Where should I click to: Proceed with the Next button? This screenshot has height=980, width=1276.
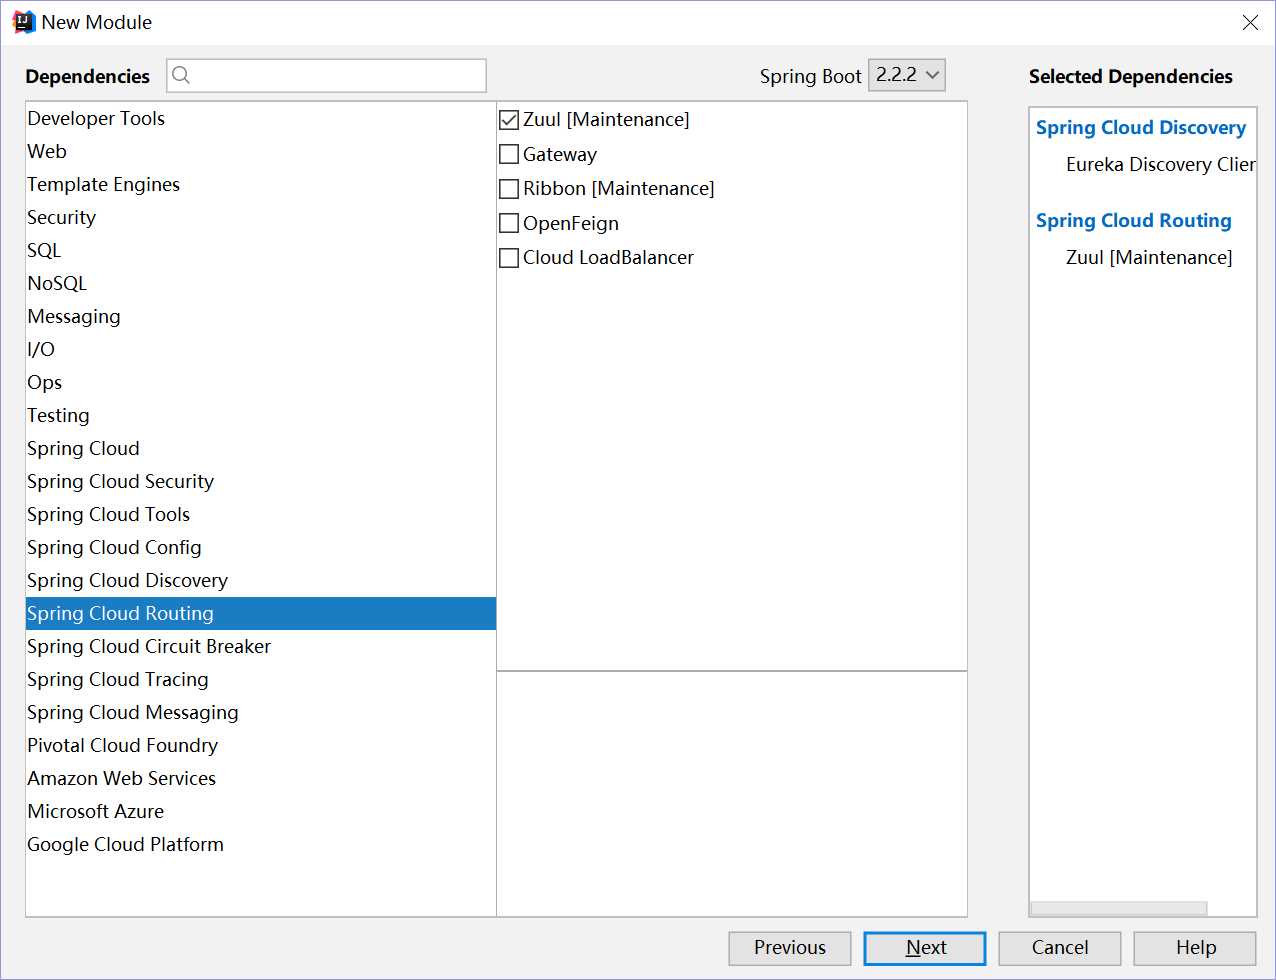(925, 948)
